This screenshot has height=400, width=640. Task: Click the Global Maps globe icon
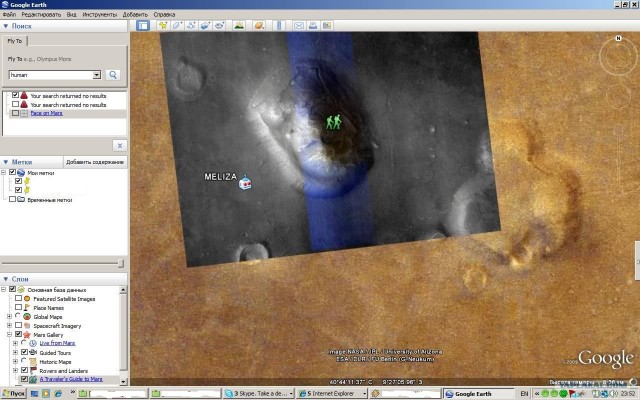pyautogui.click(x=27, y=316)
